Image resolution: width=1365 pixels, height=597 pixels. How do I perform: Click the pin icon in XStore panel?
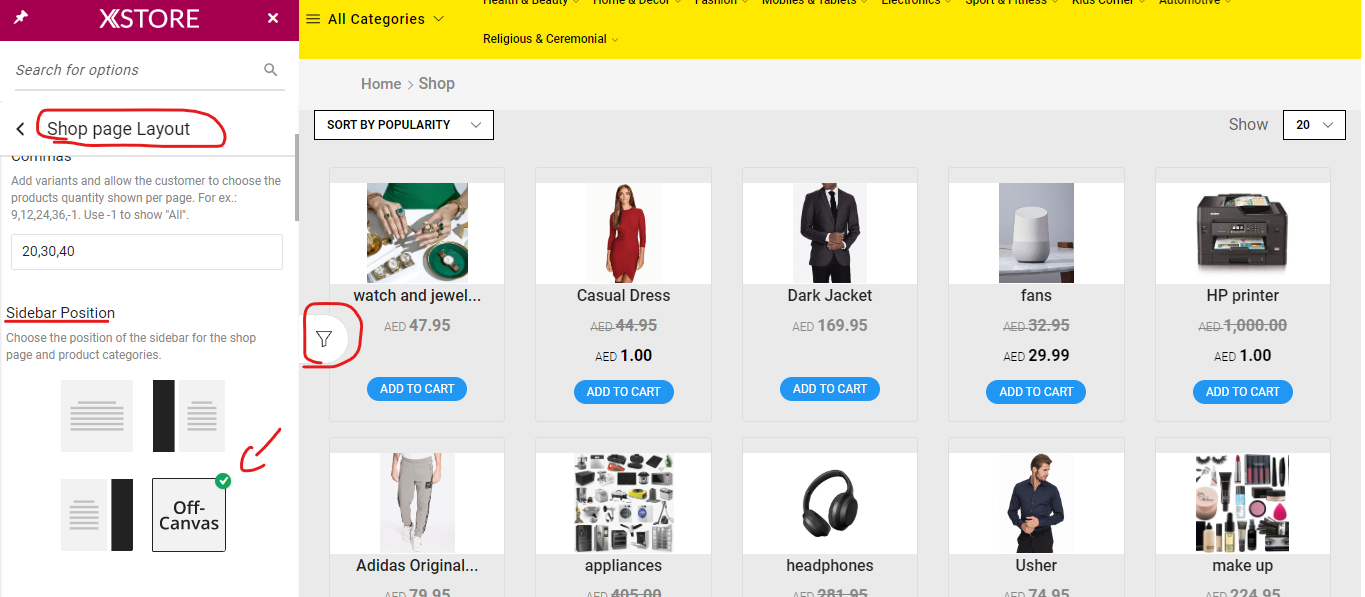click(21, 18)
